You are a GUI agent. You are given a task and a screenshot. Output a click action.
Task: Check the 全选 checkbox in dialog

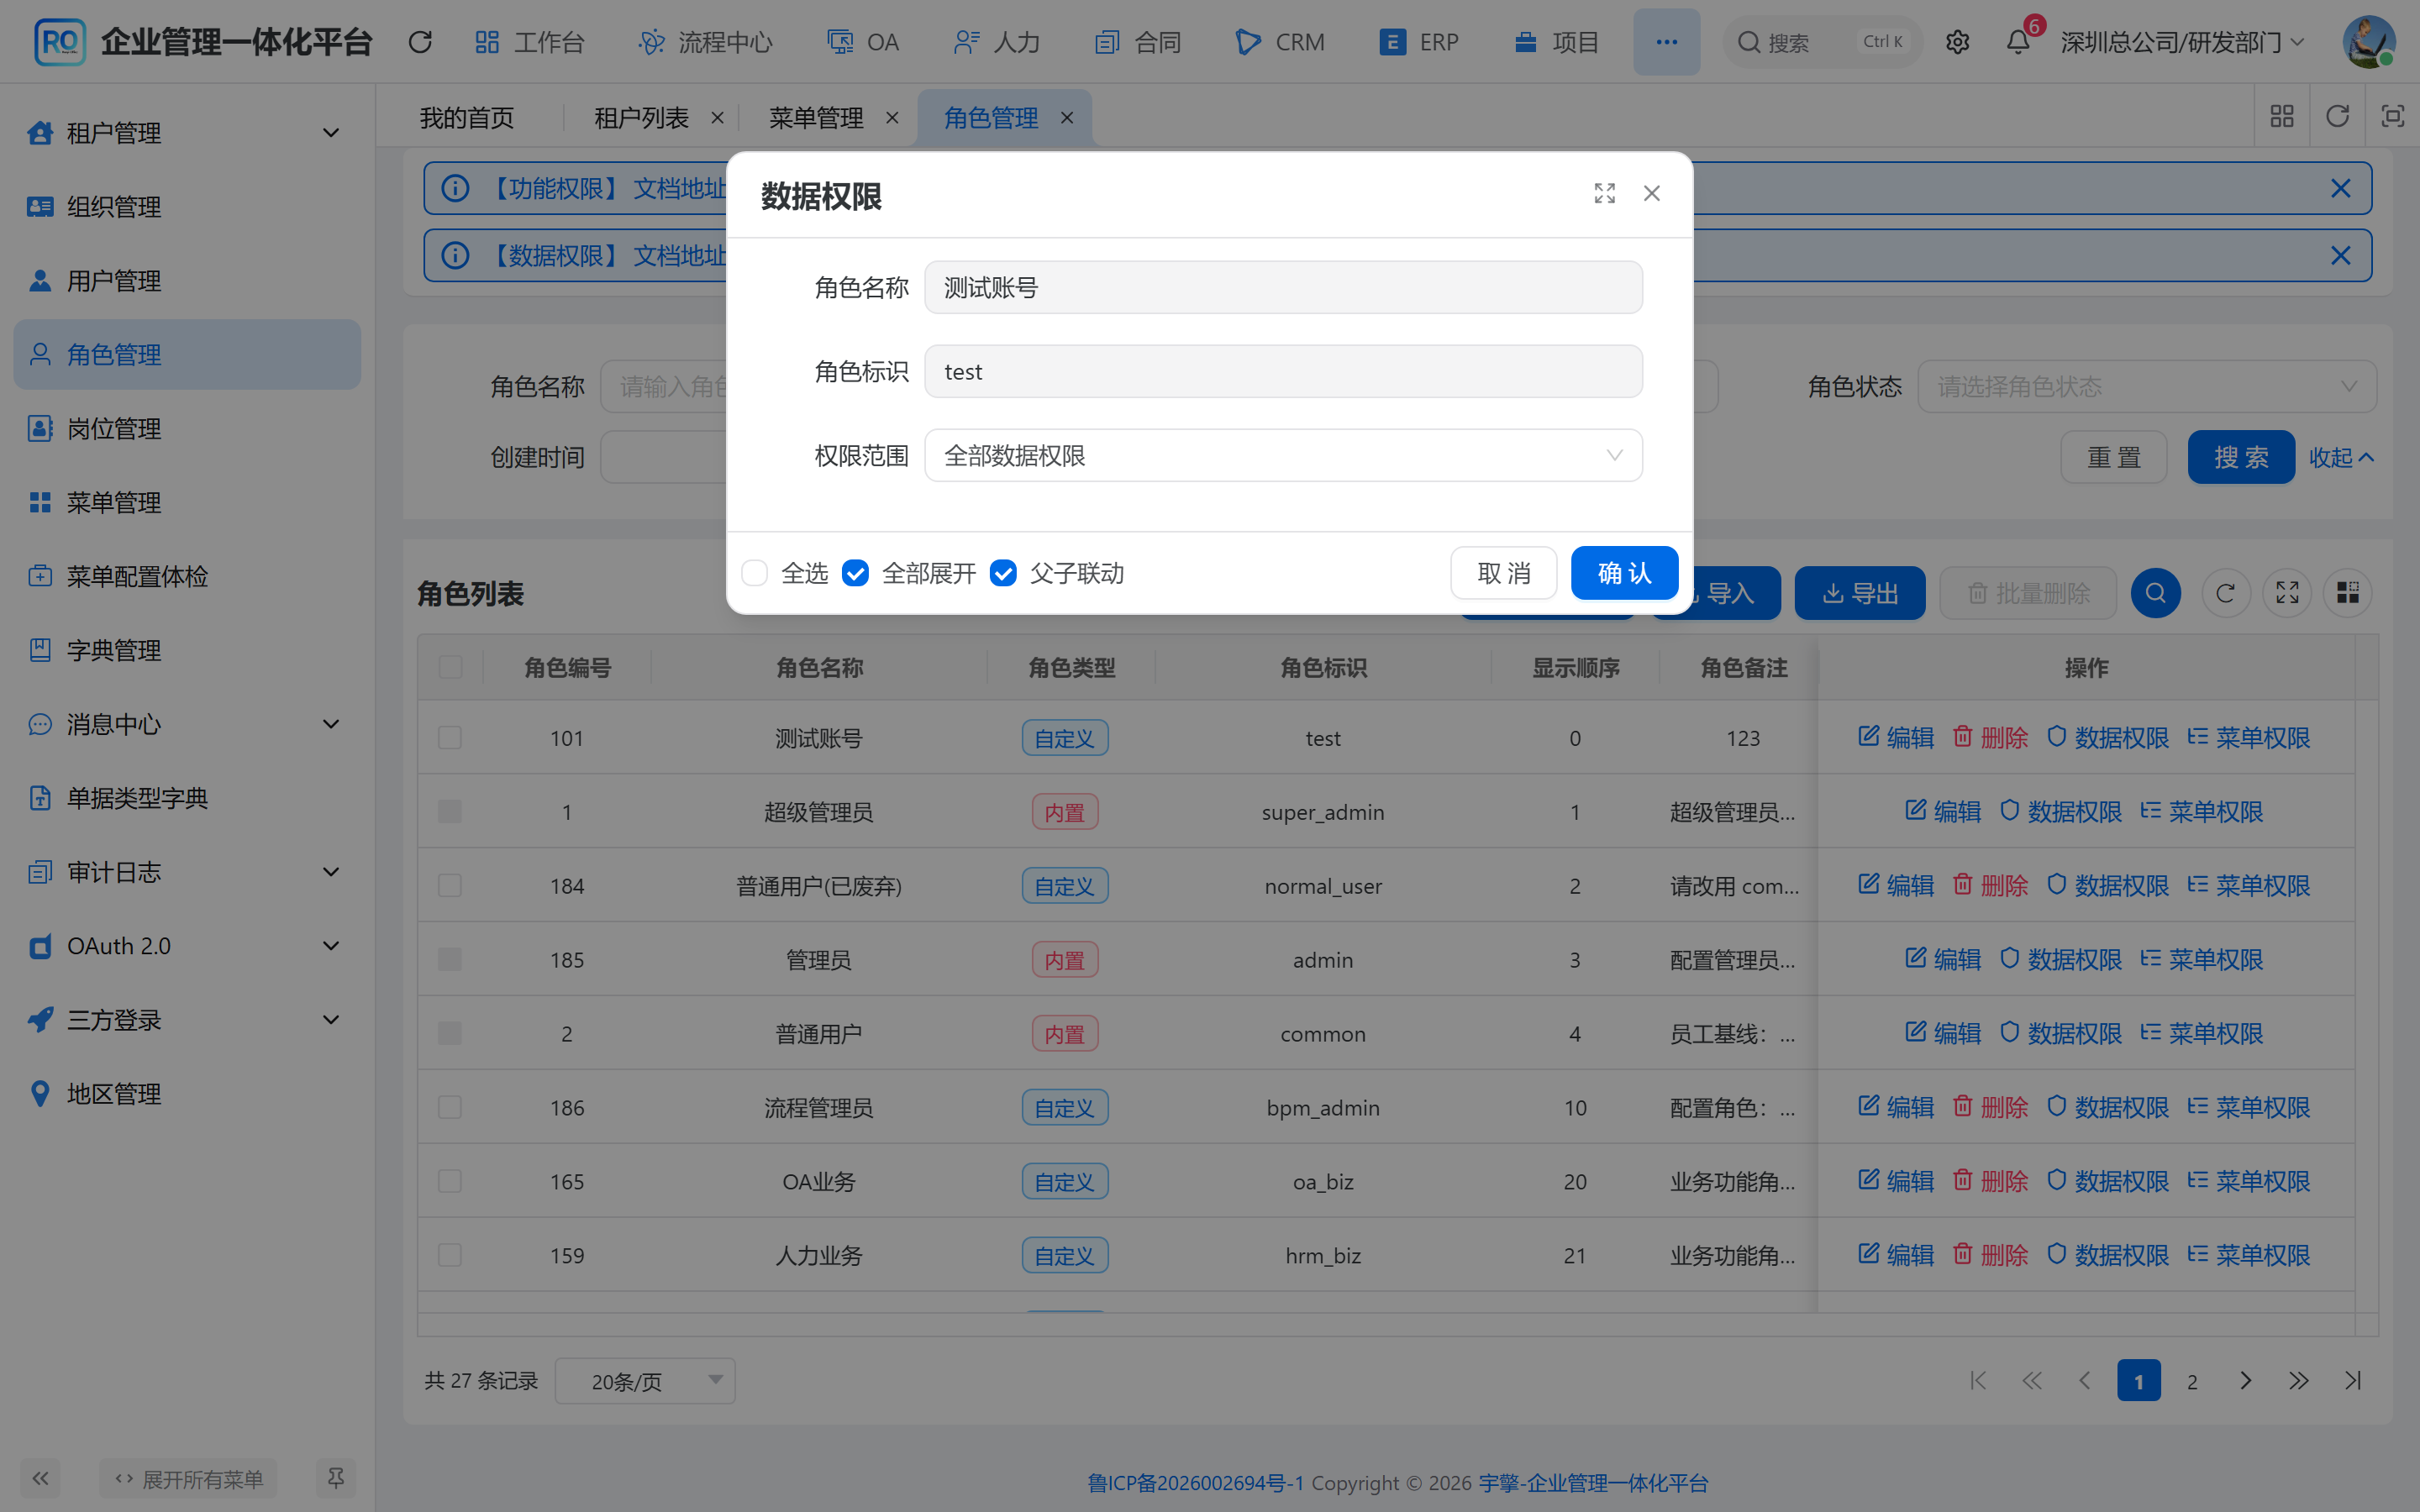[x=754, y=573]
